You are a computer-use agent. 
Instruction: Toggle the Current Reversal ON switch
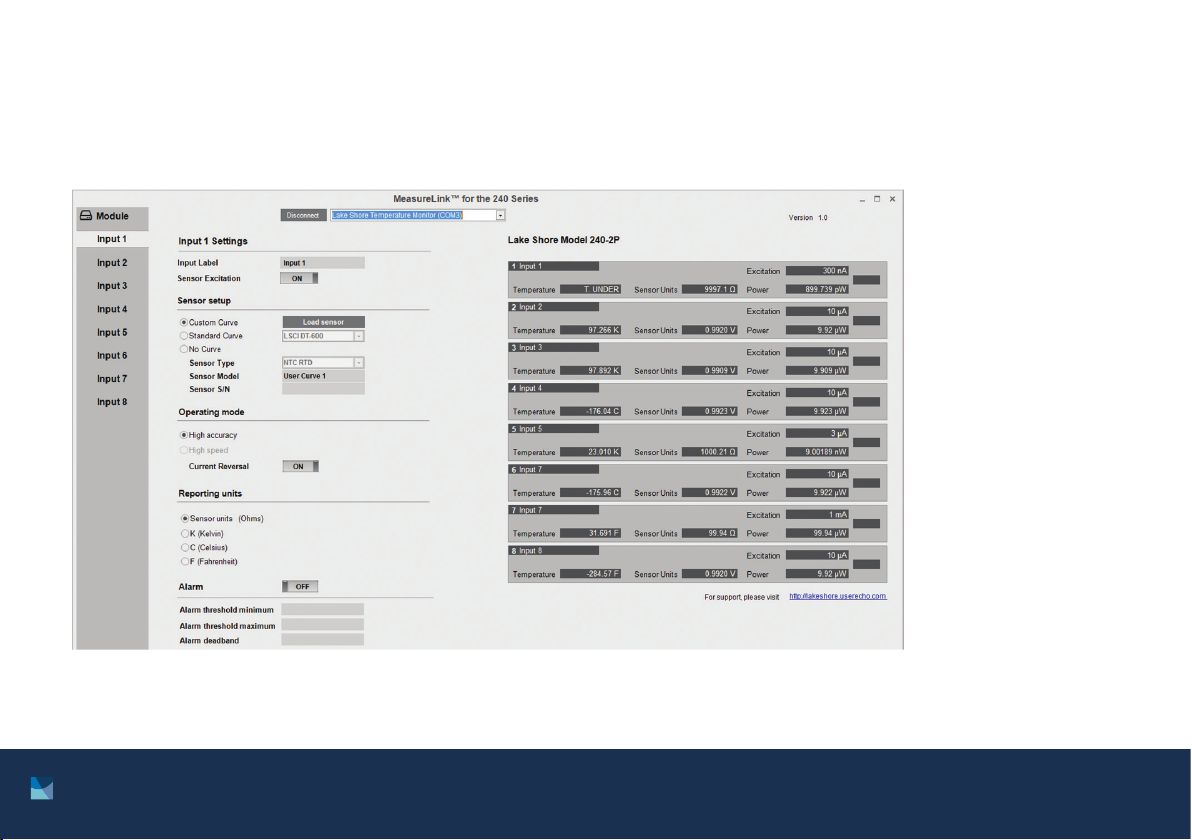click(300, 467)
